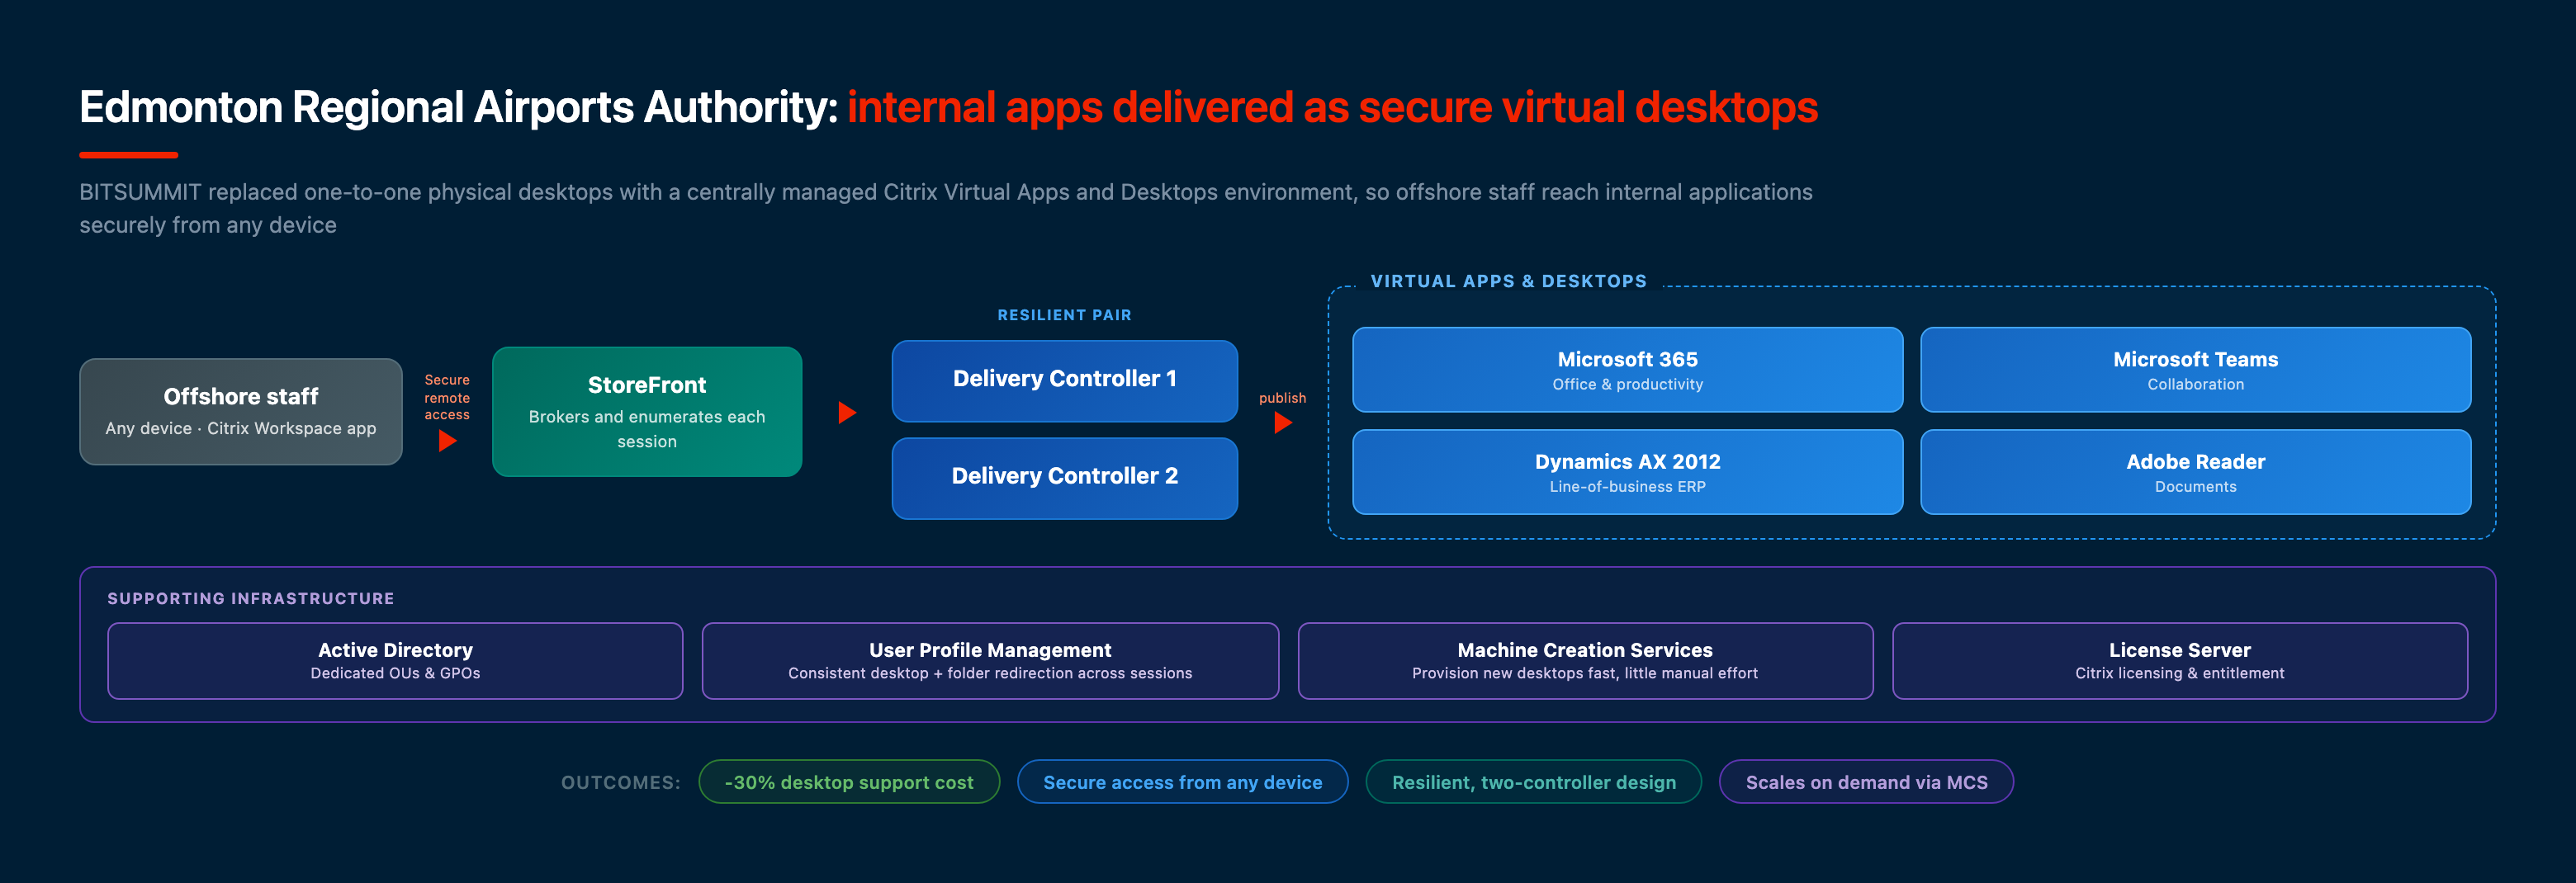Click the -30% desktop support cost pill
This screenshot has width=2576, height=883.
coord(849,782)
